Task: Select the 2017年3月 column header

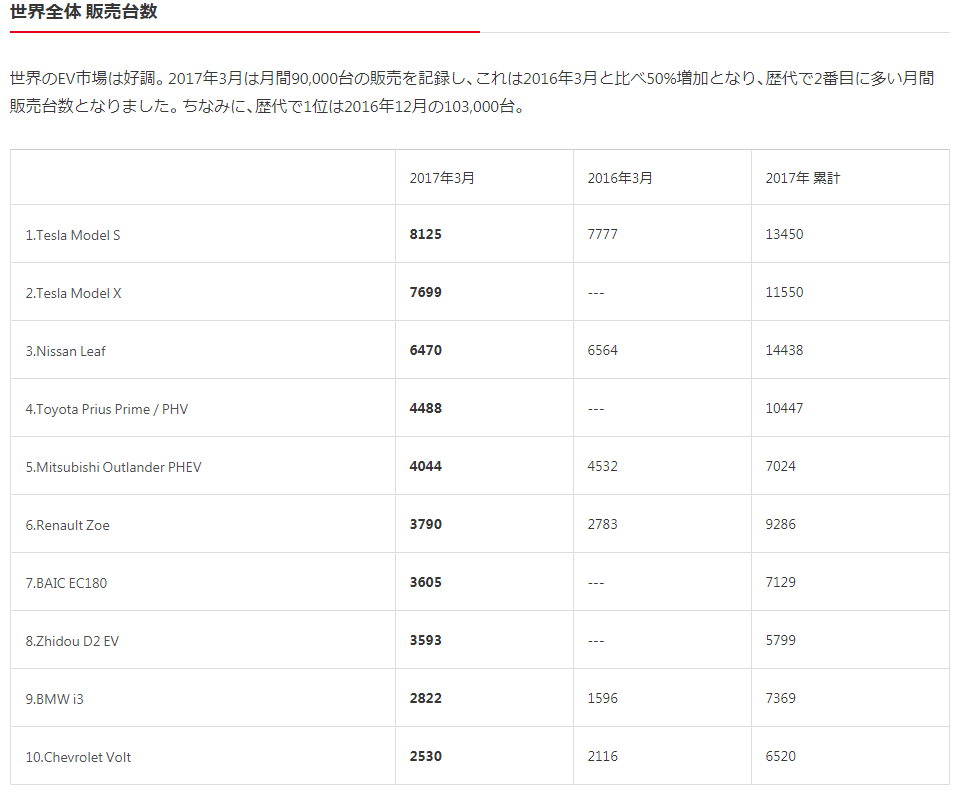Action: coord(442,178)
